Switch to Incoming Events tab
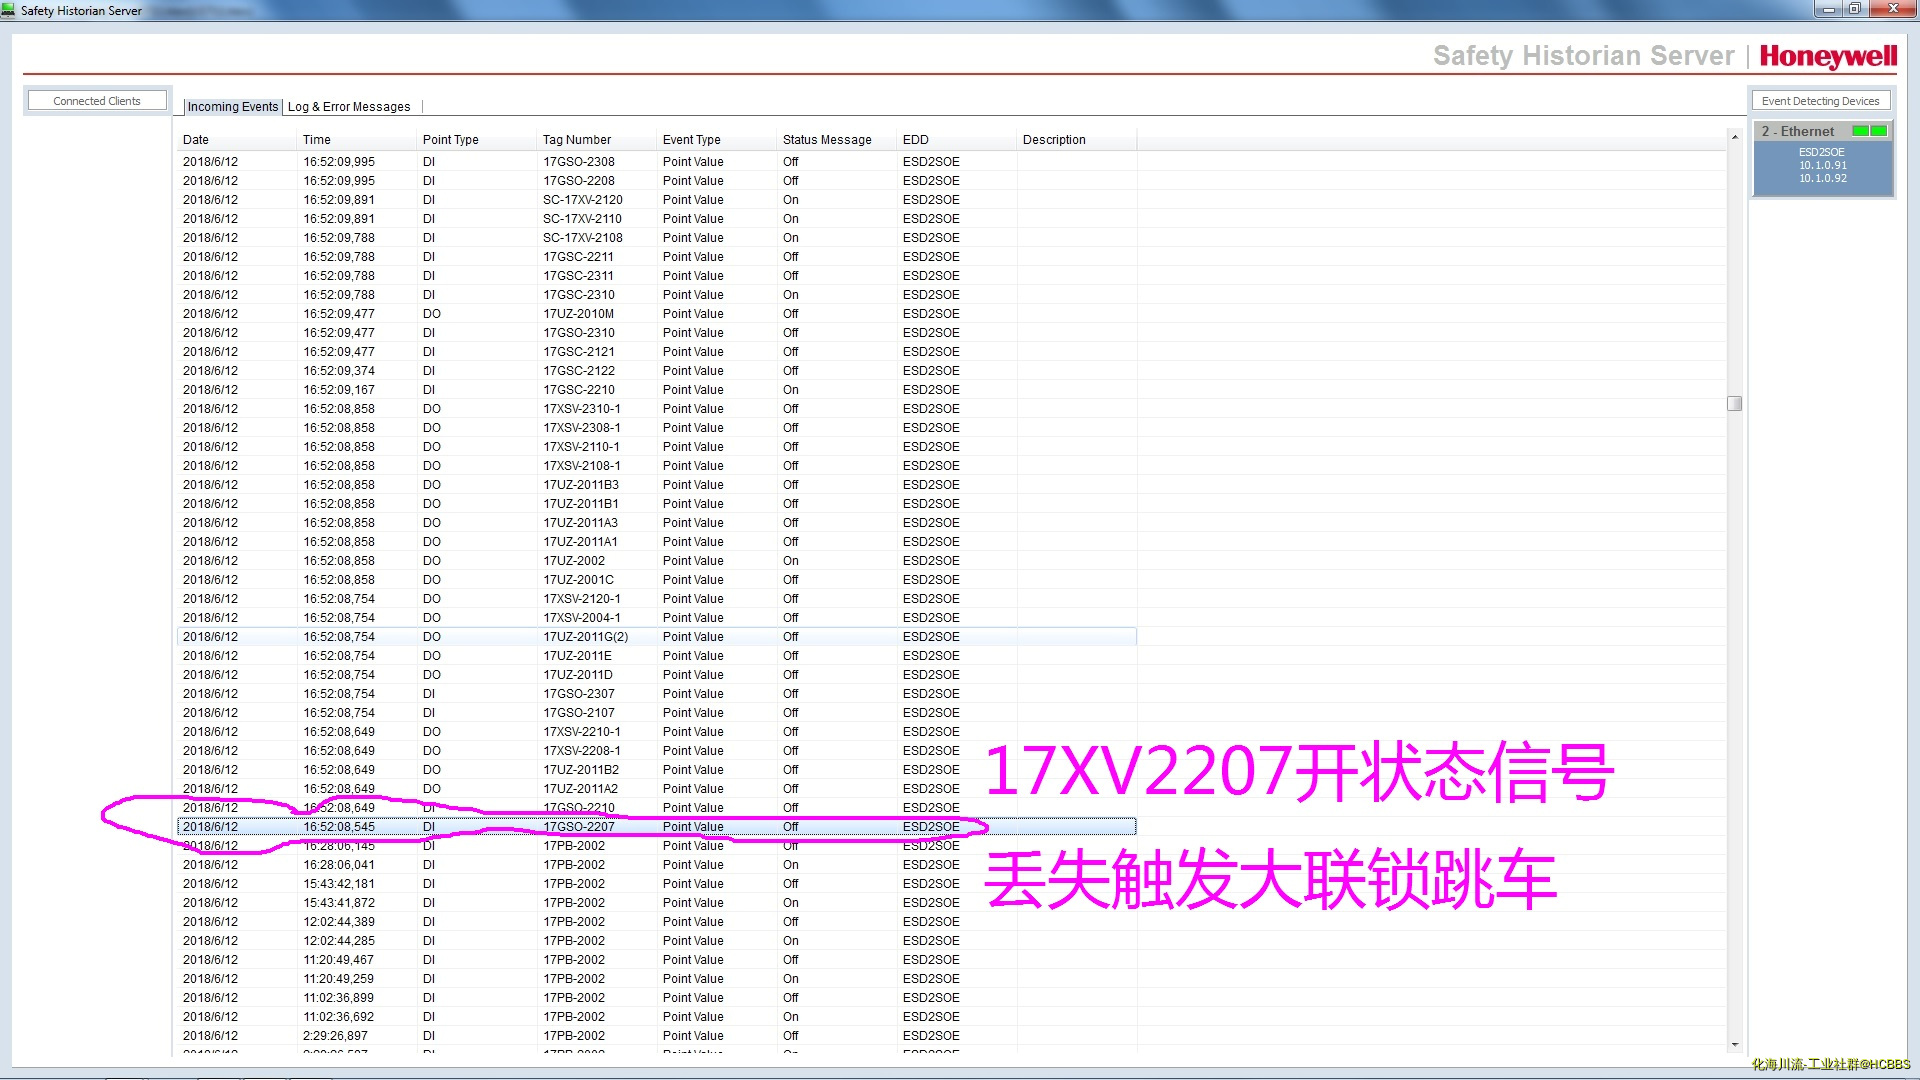Viewport: 1920px width, 1080px height. click(231, 107)
